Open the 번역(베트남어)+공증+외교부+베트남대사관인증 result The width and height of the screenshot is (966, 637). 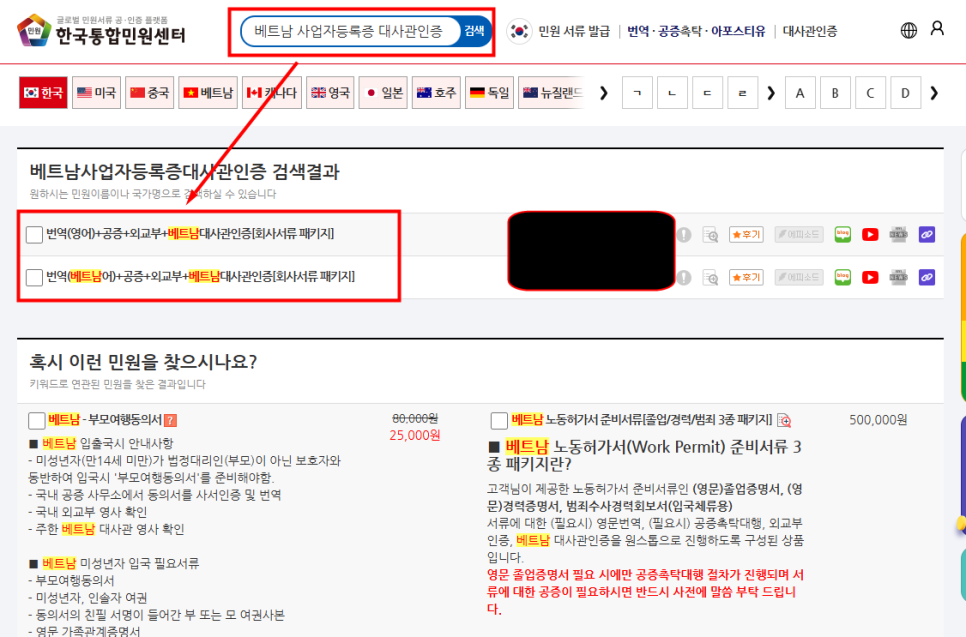(x=201, y=277)
